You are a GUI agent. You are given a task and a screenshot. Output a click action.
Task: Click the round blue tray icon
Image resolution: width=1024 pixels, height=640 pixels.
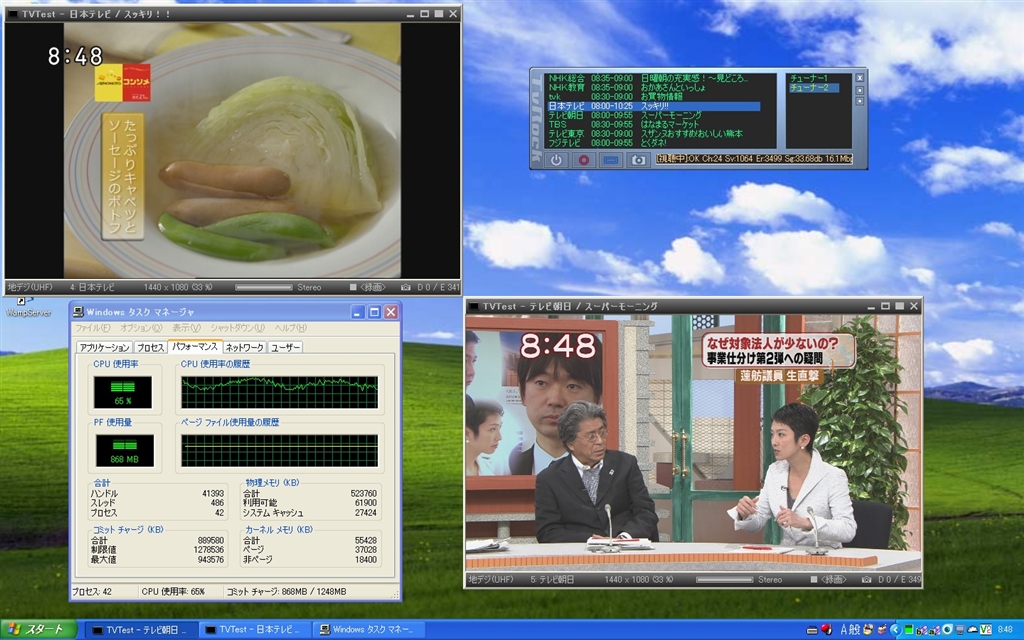click(x=947, y=630)
